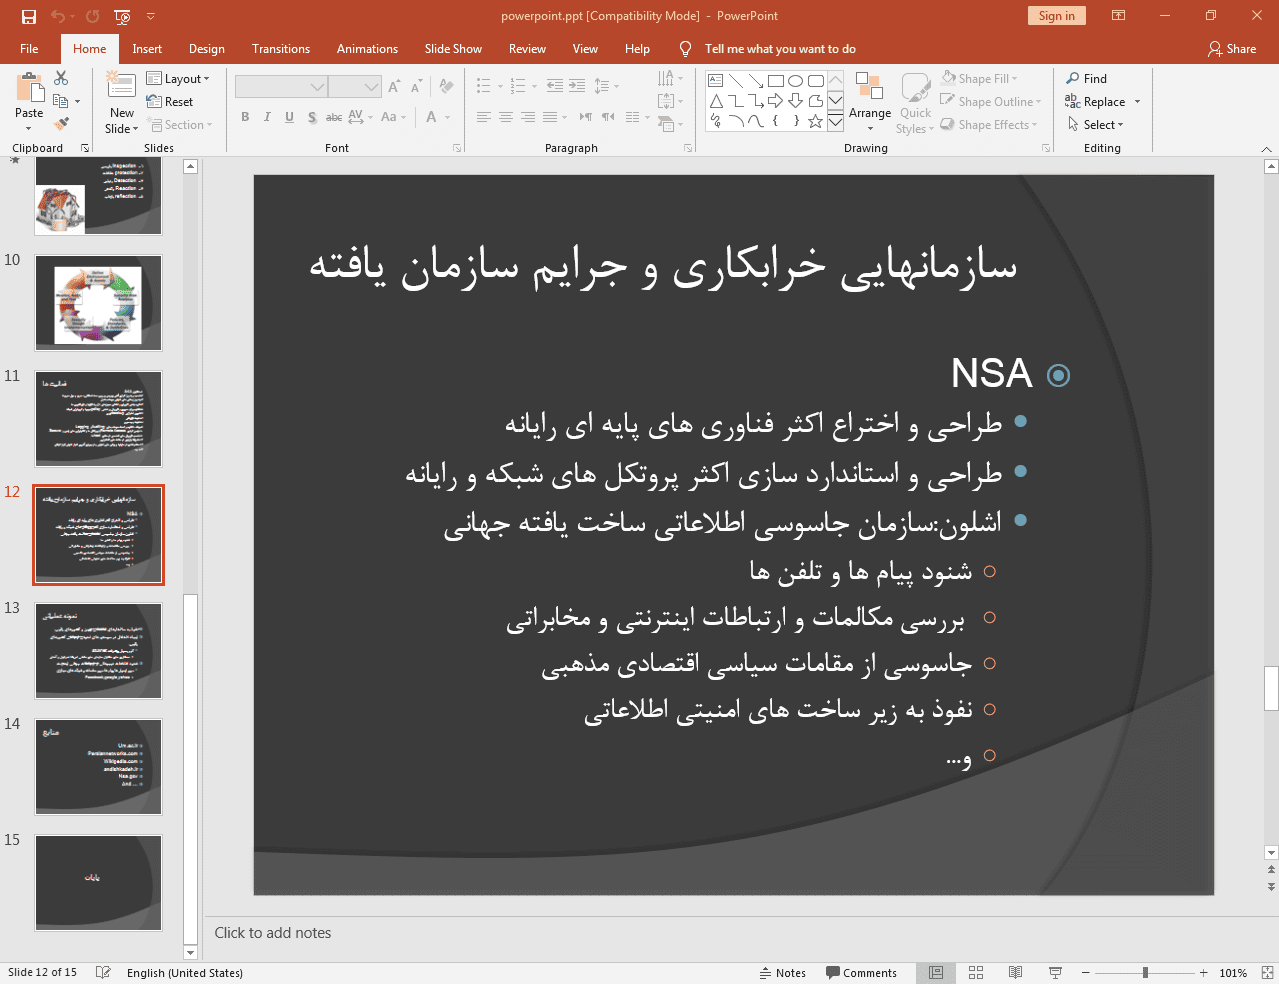Switch to Reading View icon
This screenshot has height=984, width=1279.
(x=1015, y=972)
